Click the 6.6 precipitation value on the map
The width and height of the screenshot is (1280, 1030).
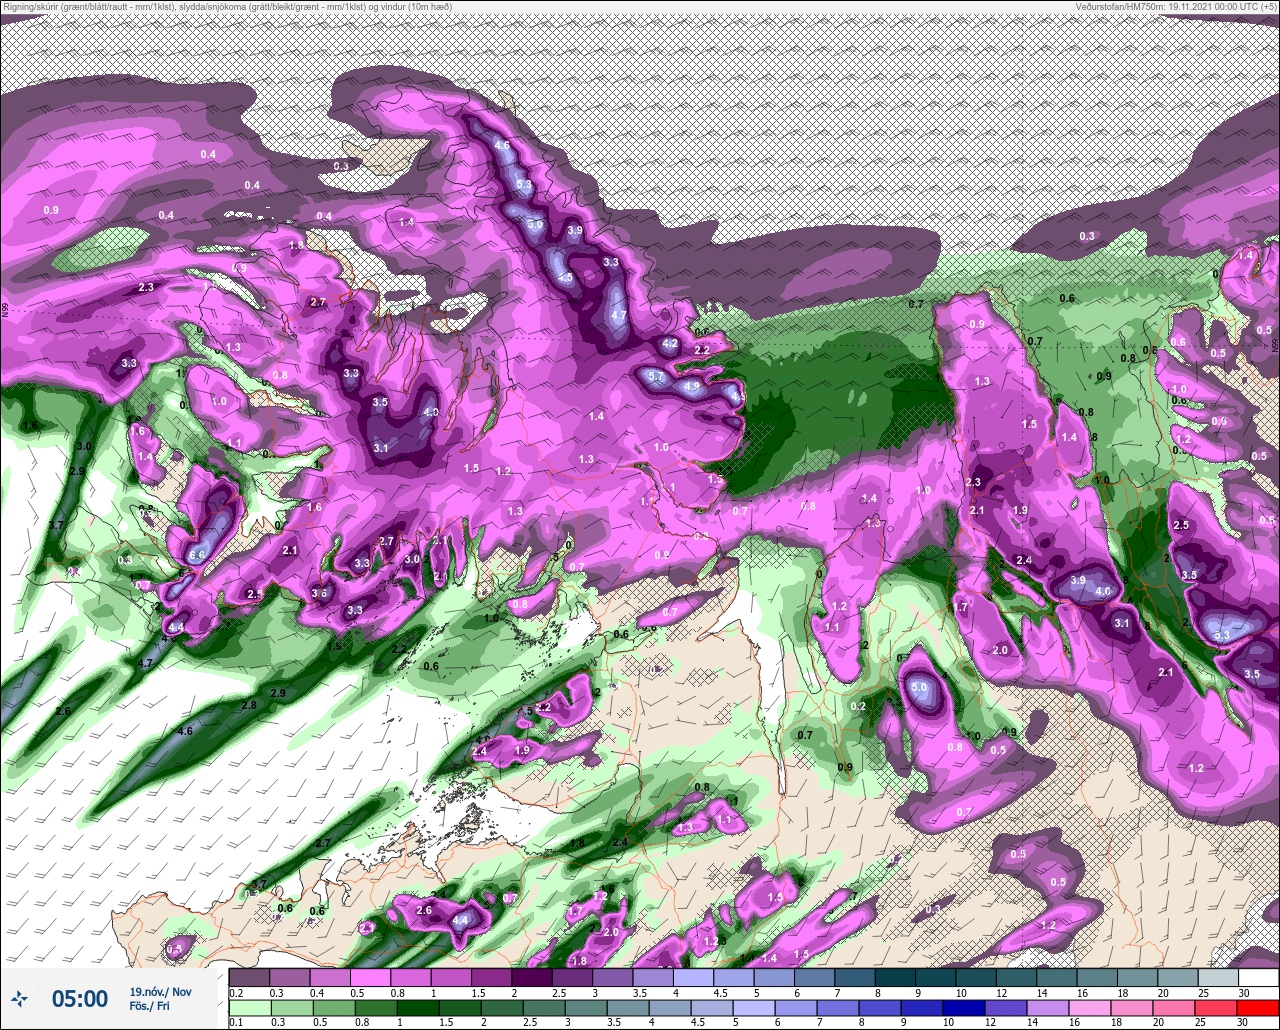pos(197,555)
